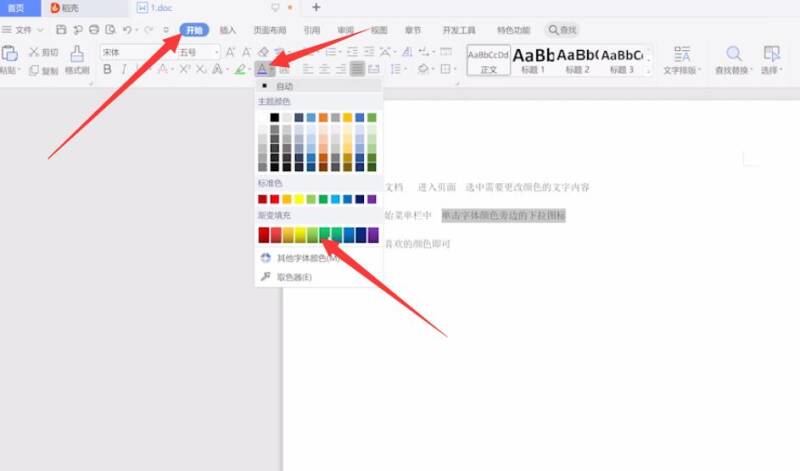
Task: Pick the green gradient fill swatch
Action: point(324,235)
